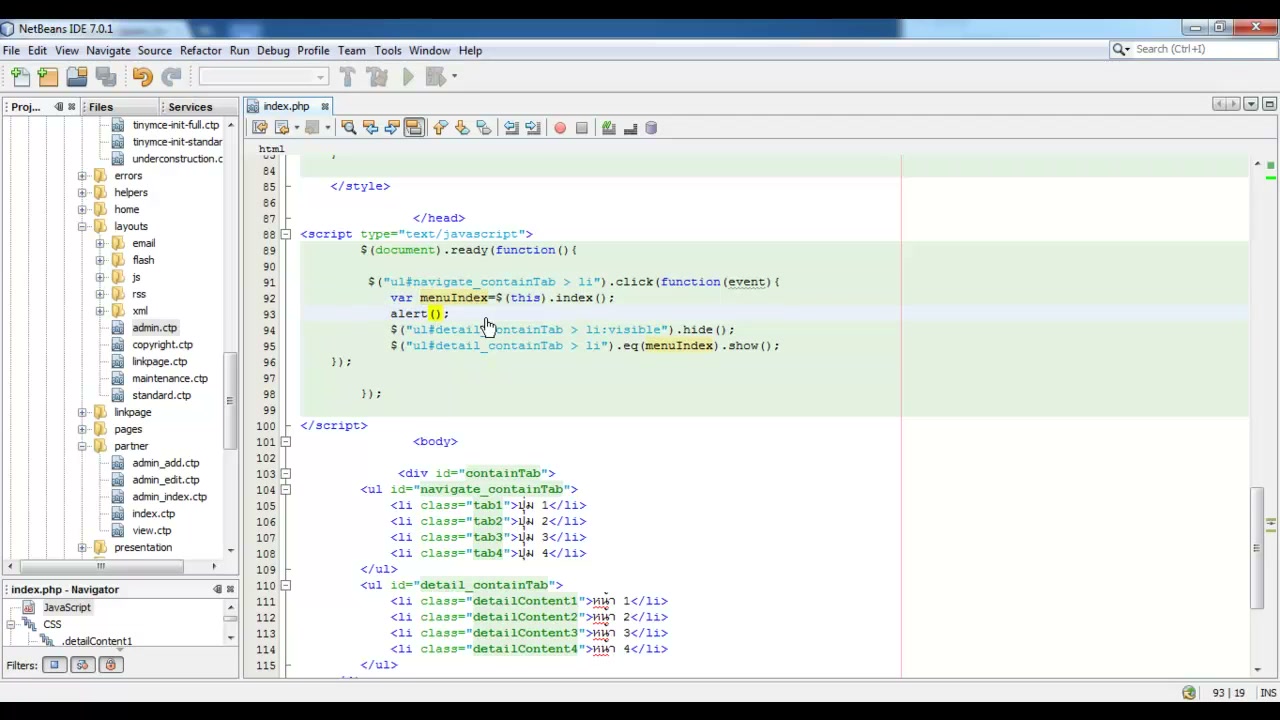Click the Debug Project icon

click(x=434, y=76)
